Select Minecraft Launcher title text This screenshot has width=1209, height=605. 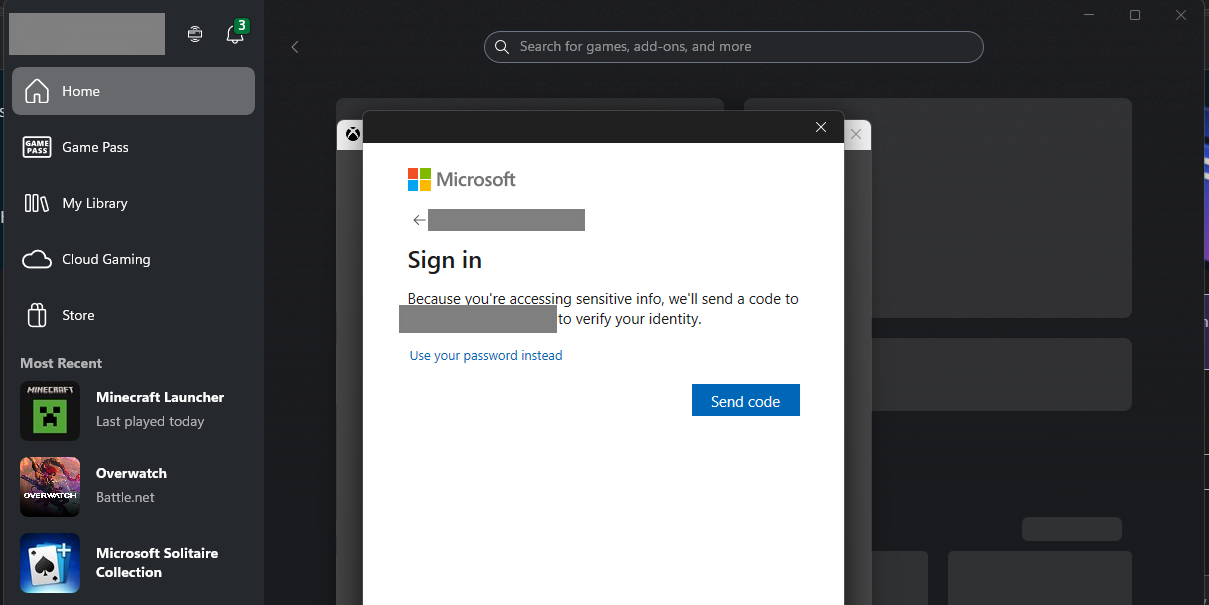pyautogui.click(x=160, y=397)
